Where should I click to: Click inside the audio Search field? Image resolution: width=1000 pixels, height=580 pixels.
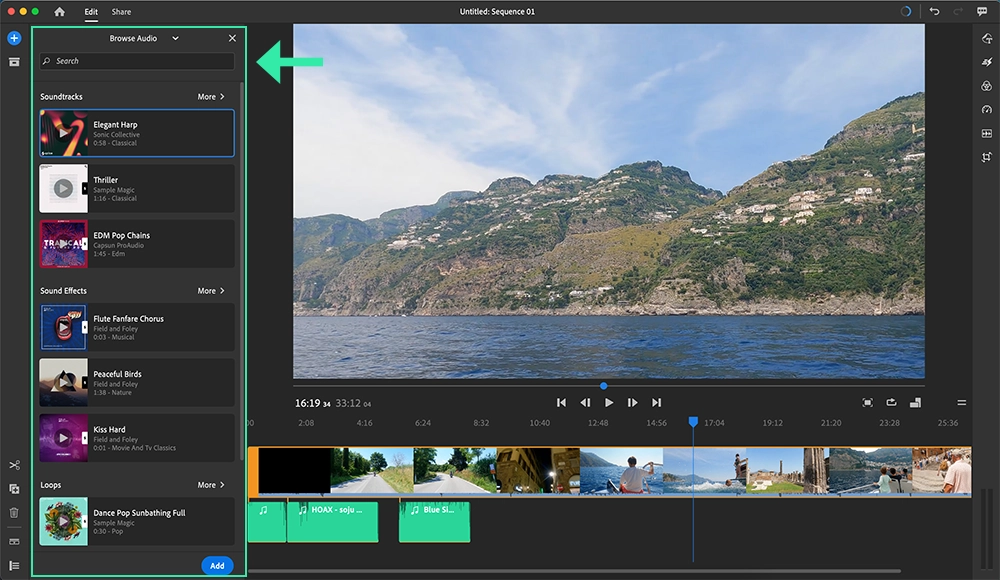pos(136,61)
